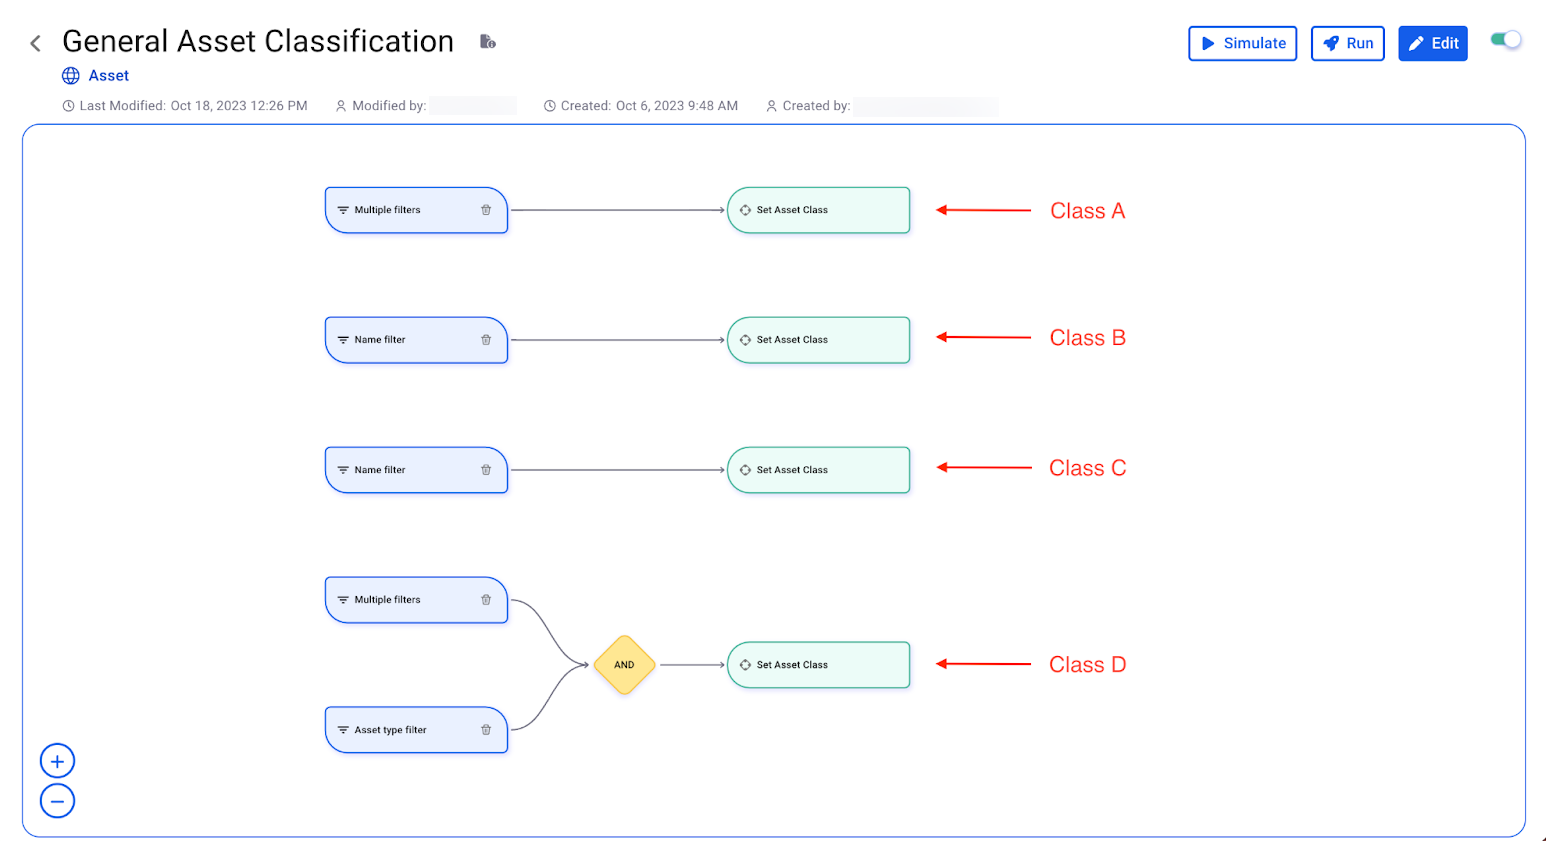
Task: Zoom in using the plus button
Action: click(x=57, y=760)
